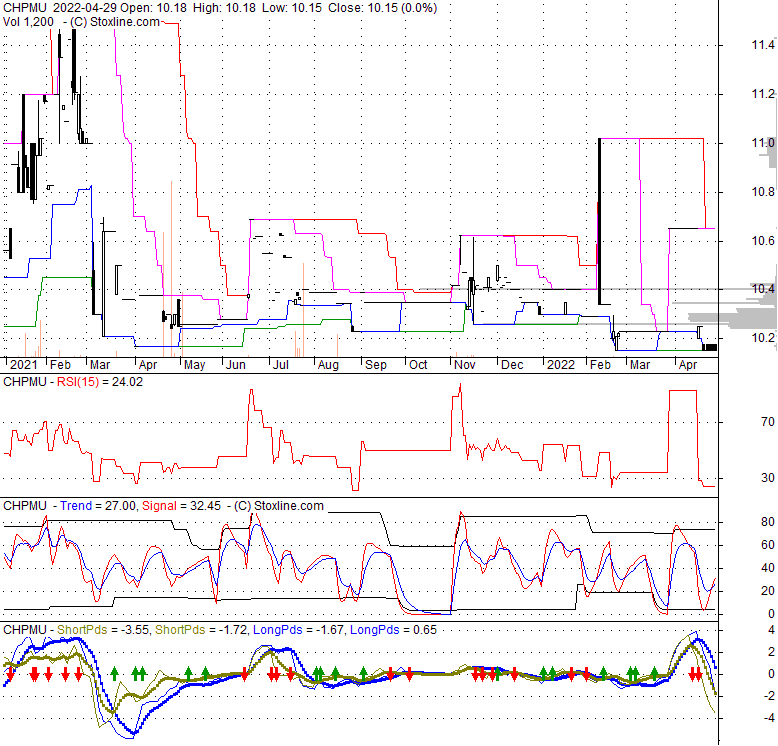Click the ShortPds = -1.72 legend text
This screenshot has height=746, width=778.
201,629
